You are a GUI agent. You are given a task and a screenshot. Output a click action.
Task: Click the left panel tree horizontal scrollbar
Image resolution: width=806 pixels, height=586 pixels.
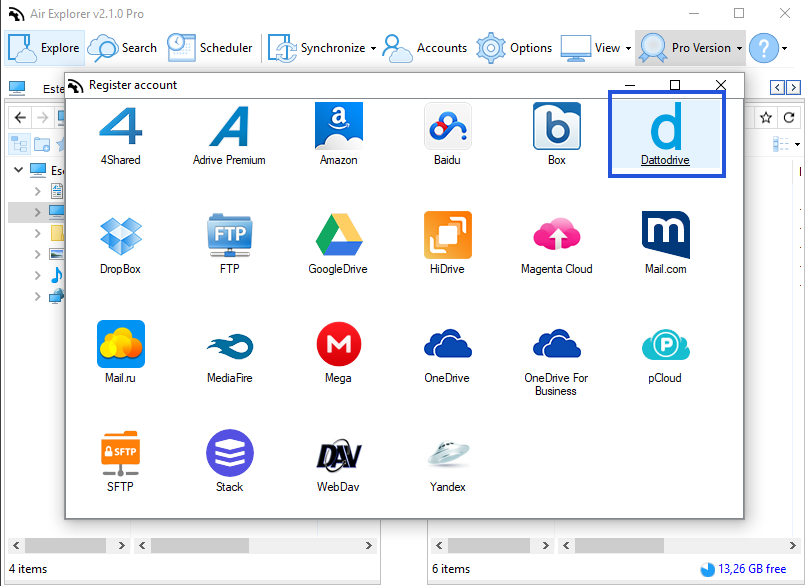68,545
